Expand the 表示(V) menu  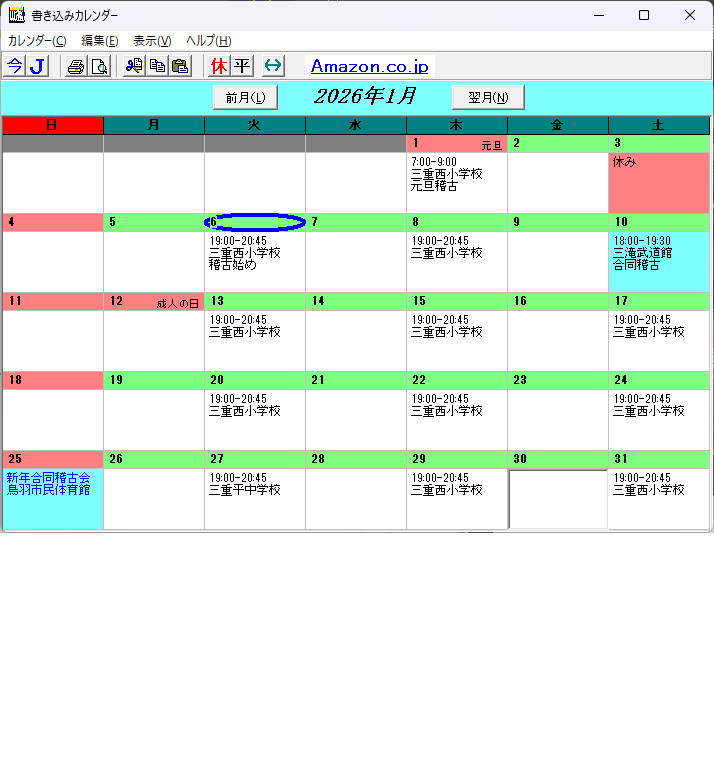click(152, 41)
